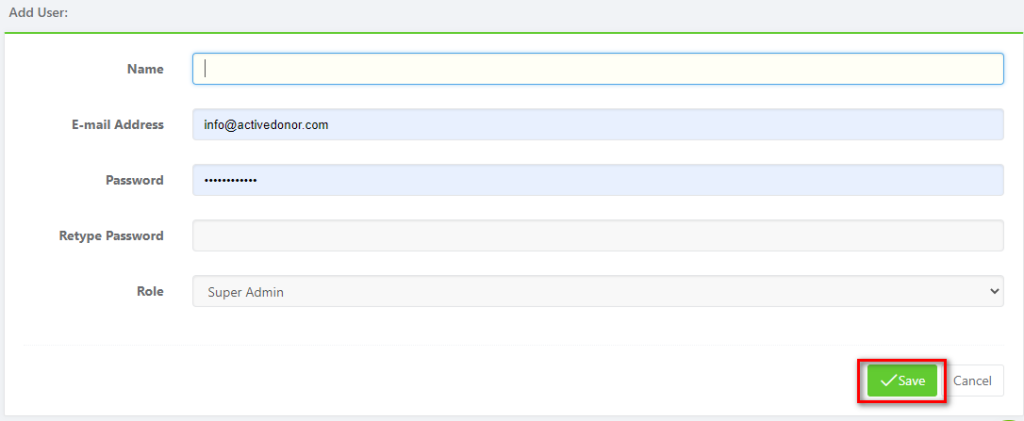The height and width of the screenshot is (421, 1024).
Task: Click inside the E-mail Address field
Action: [x=598, y=124]
